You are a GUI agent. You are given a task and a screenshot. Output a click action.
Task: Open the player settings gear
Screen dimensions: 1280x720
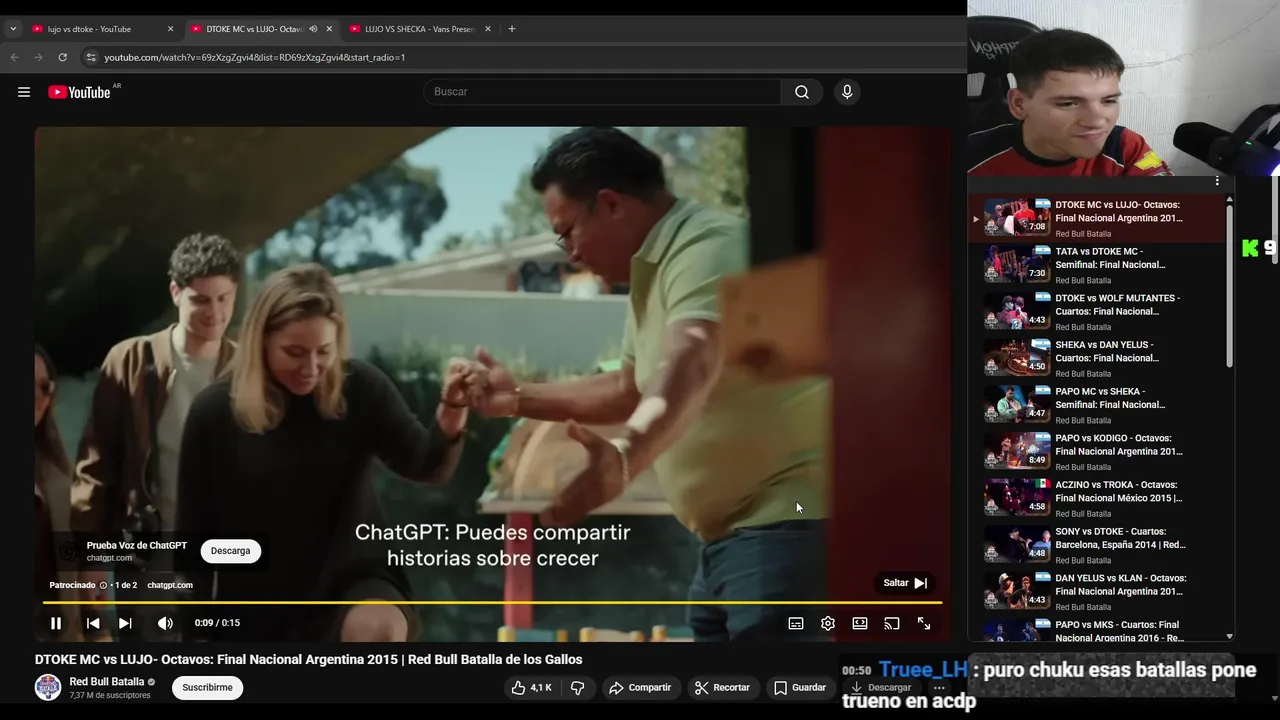[828, 623]
